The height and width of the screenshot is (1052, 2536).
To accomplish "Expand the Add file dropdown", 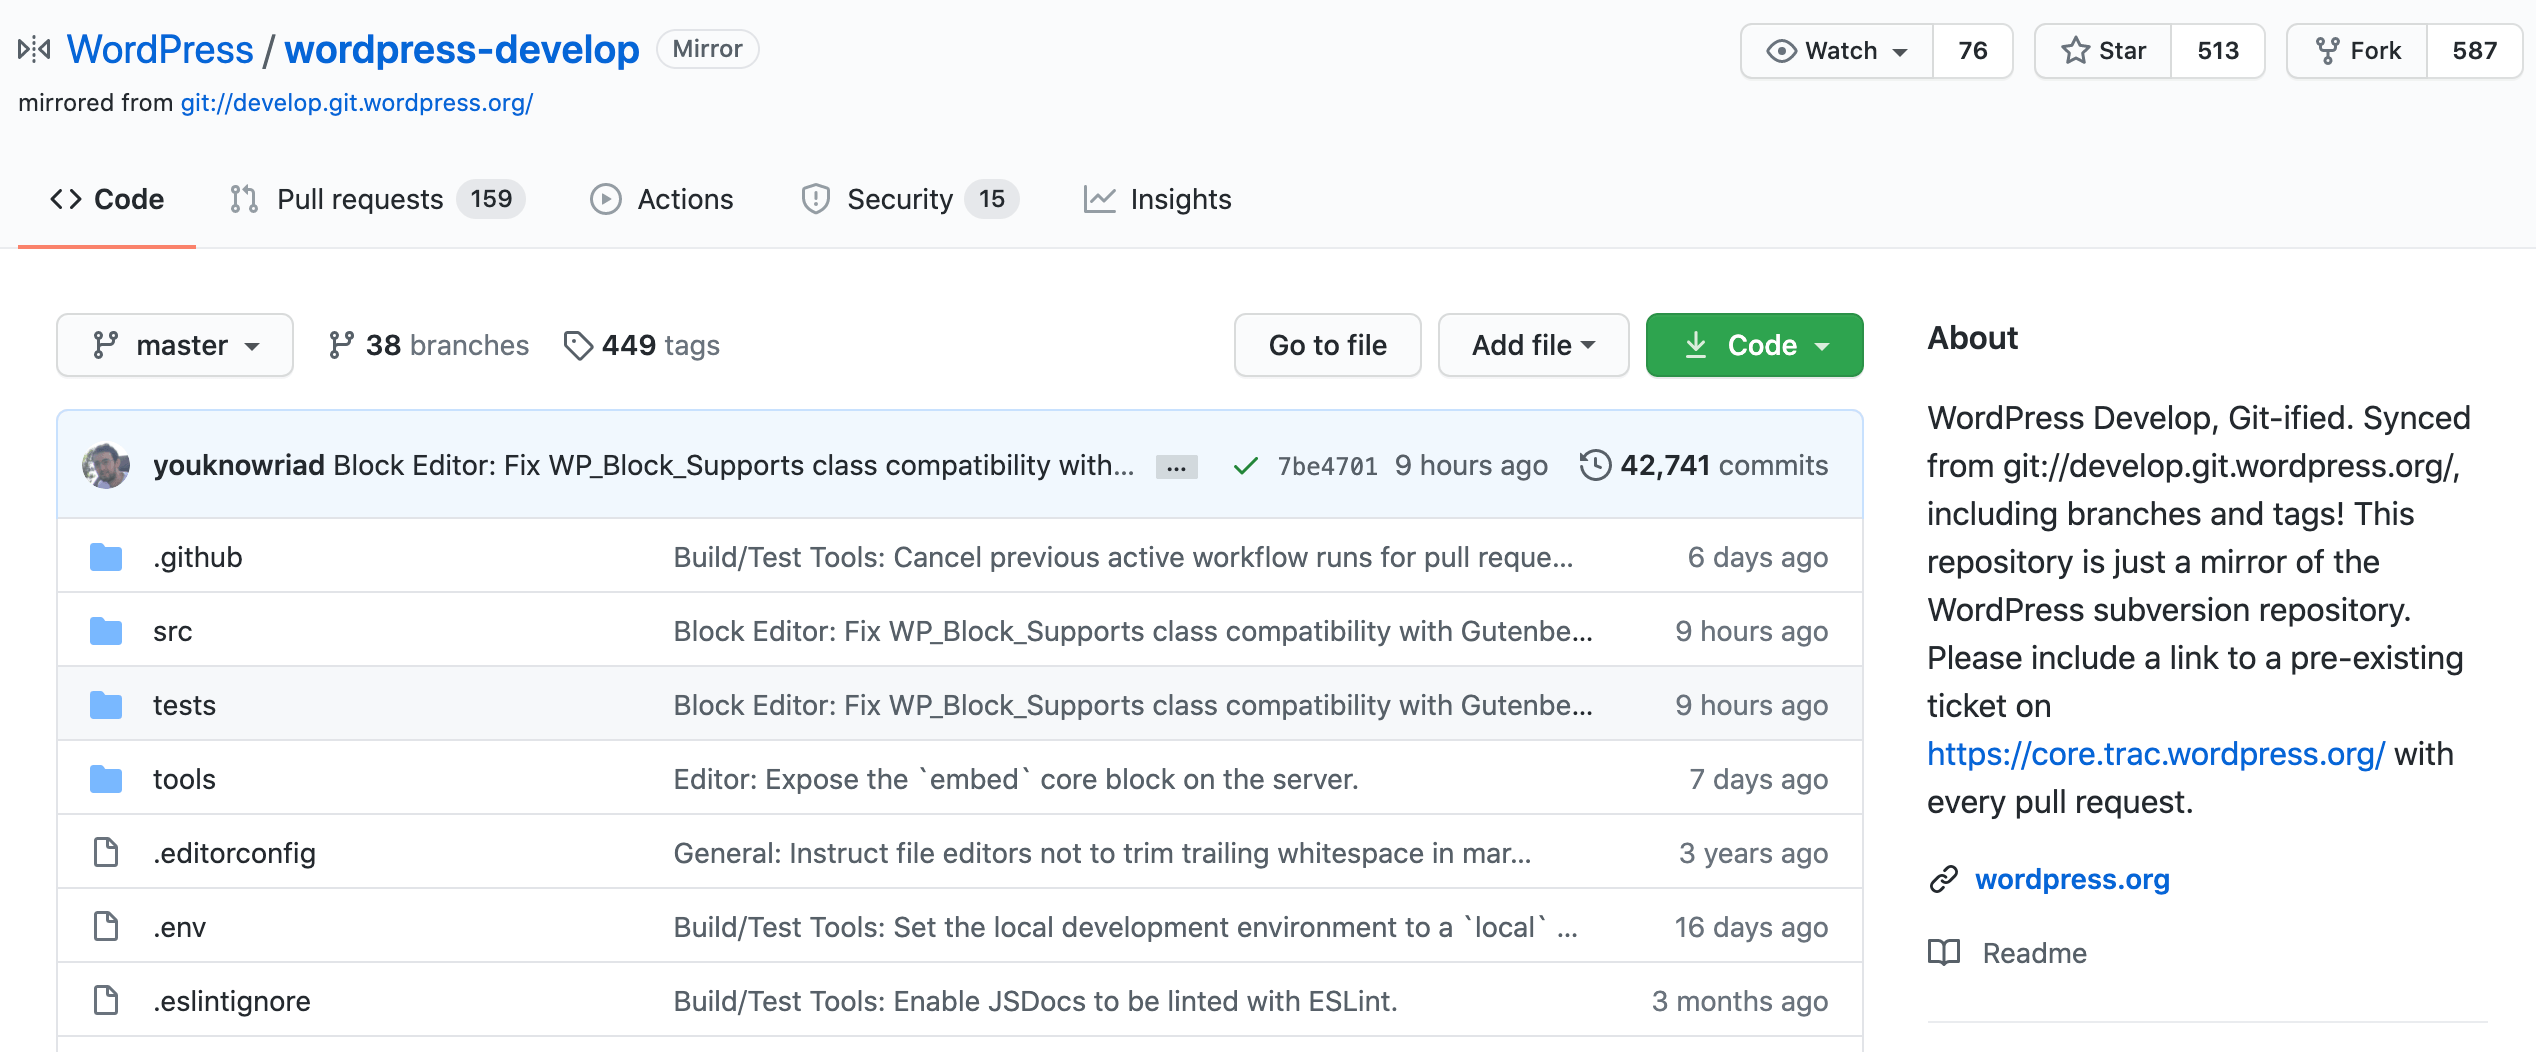I will point(1533,345).
